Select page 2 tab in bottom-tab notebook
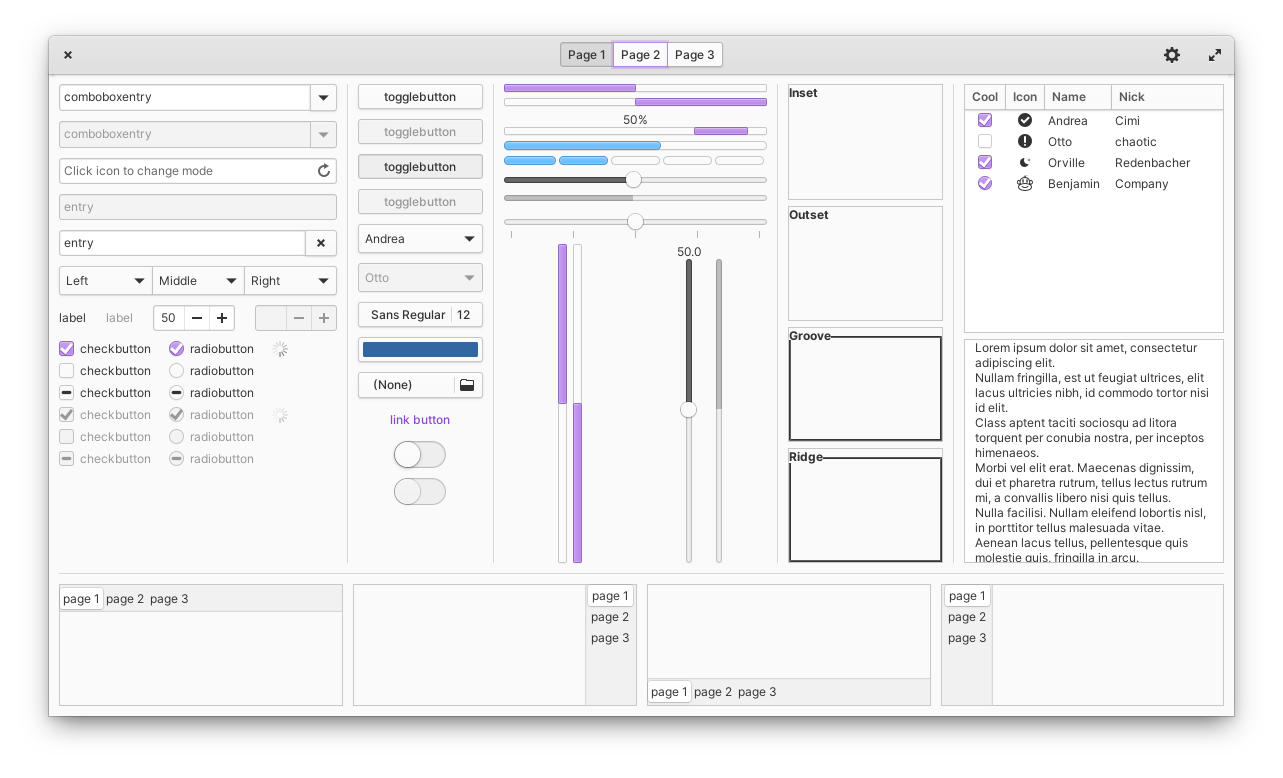The image size is (1283, 778). (713, 692)
